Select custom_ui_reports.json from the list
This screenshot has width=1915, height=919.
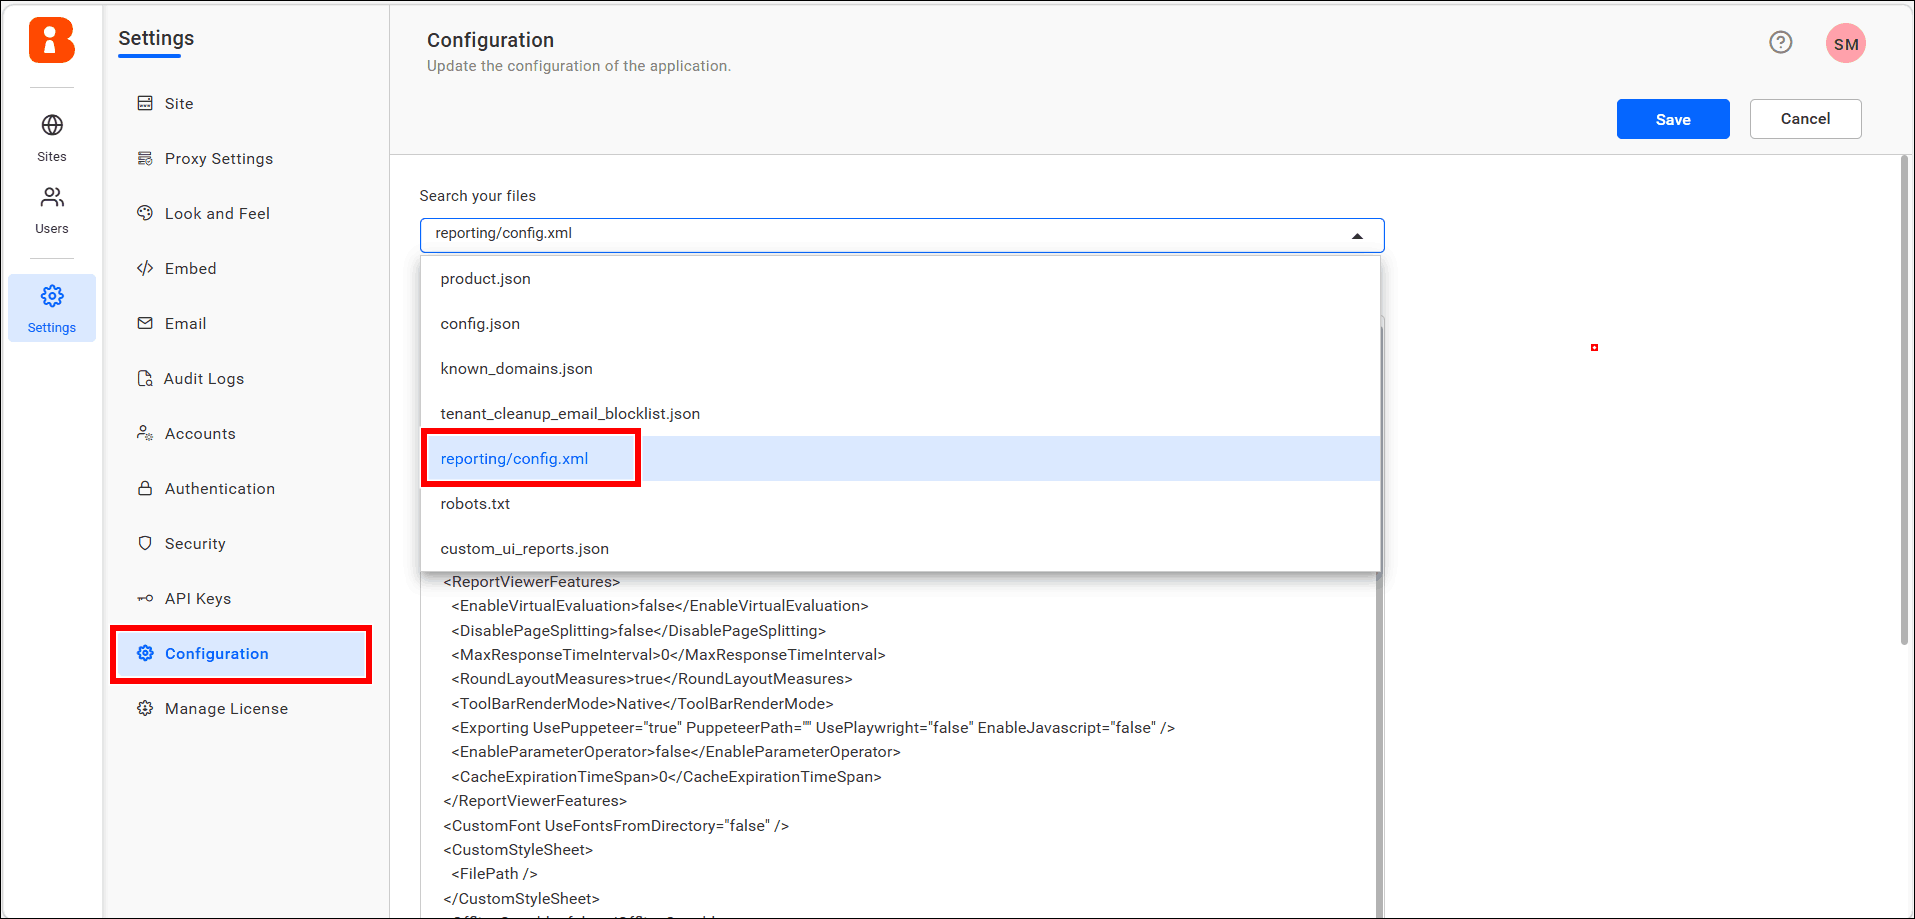coord(524,548)
